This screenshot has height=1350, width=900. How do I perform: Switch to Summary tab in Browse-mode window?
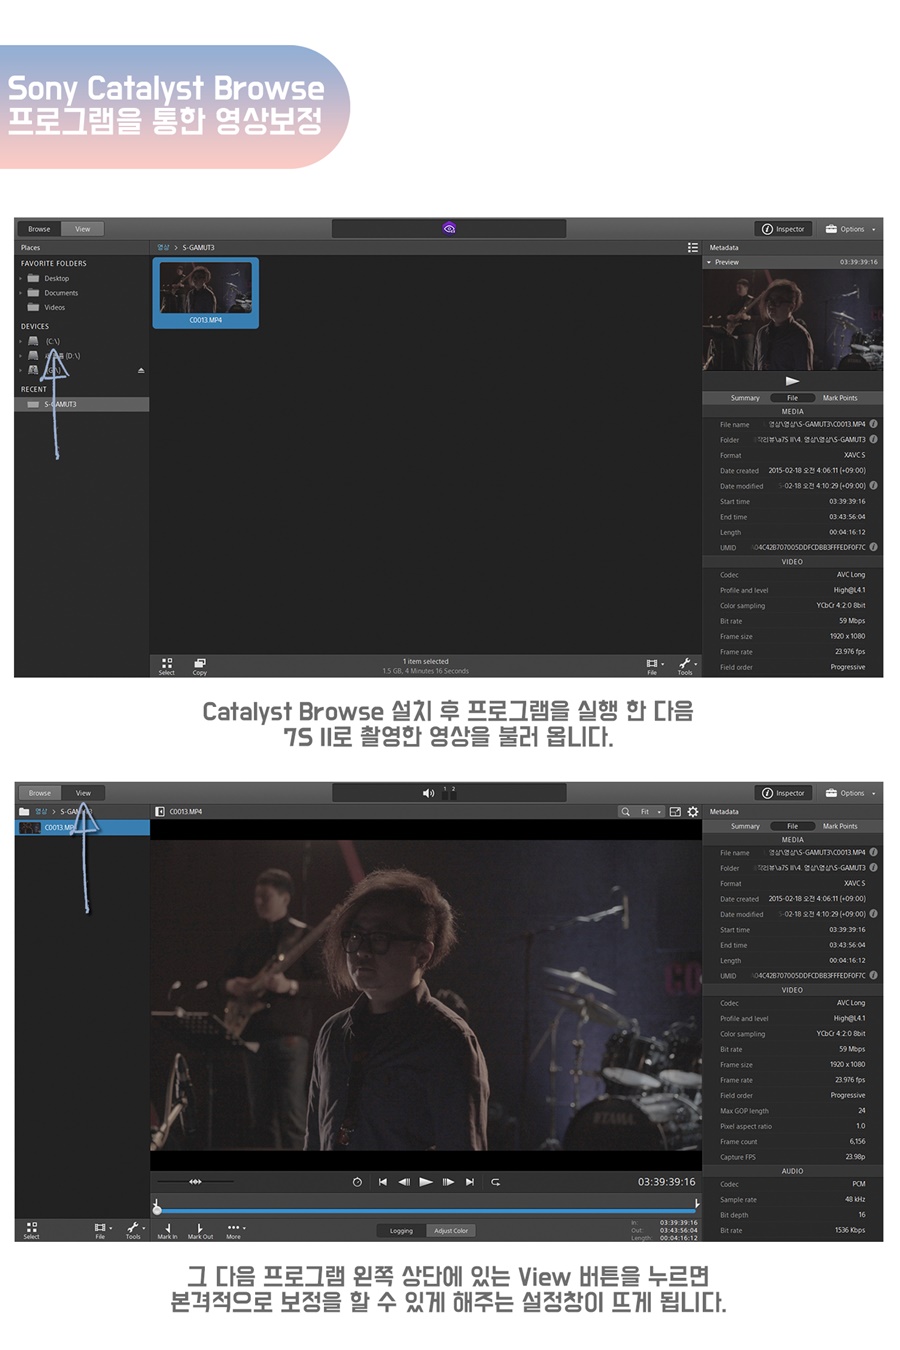(745, 398)
